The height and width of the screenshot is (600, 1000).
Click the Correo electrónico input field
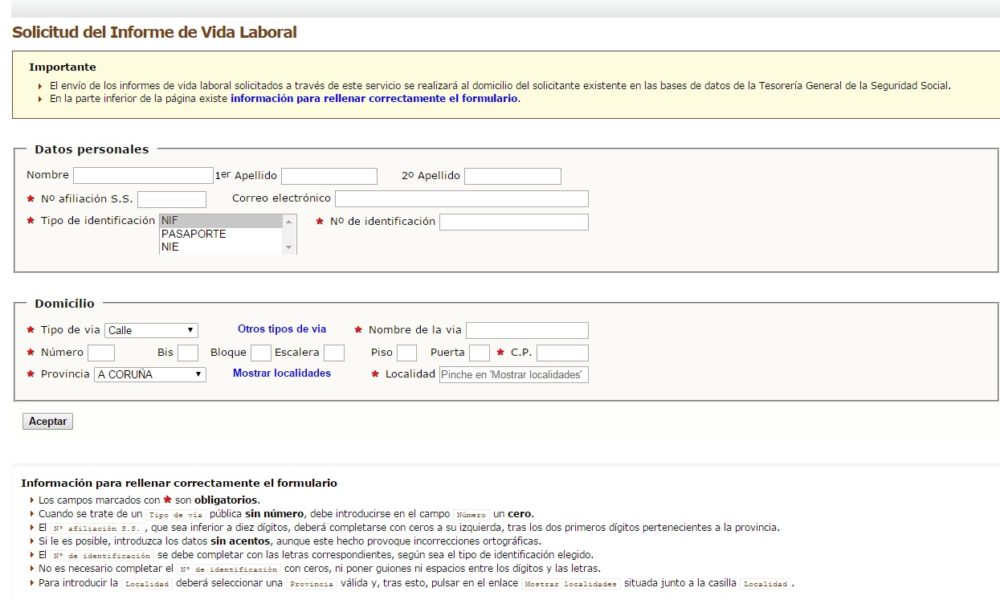(461, 199)
